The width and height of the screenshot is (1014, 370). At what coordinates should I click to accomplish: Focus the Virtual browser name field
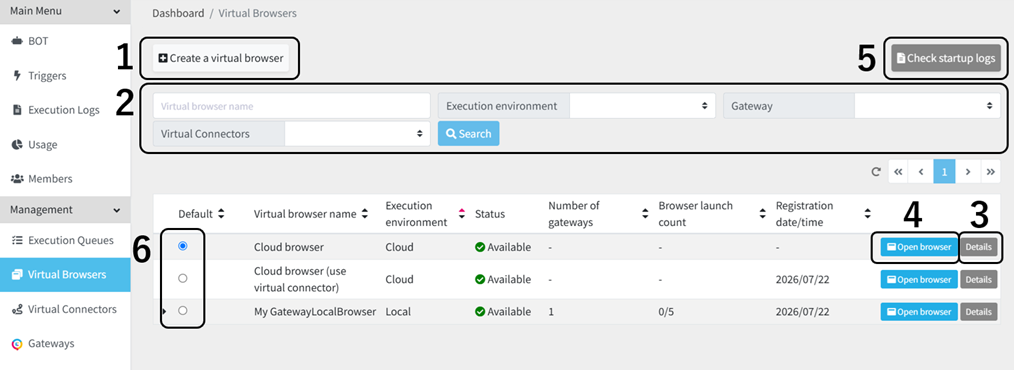click(292, 105)
